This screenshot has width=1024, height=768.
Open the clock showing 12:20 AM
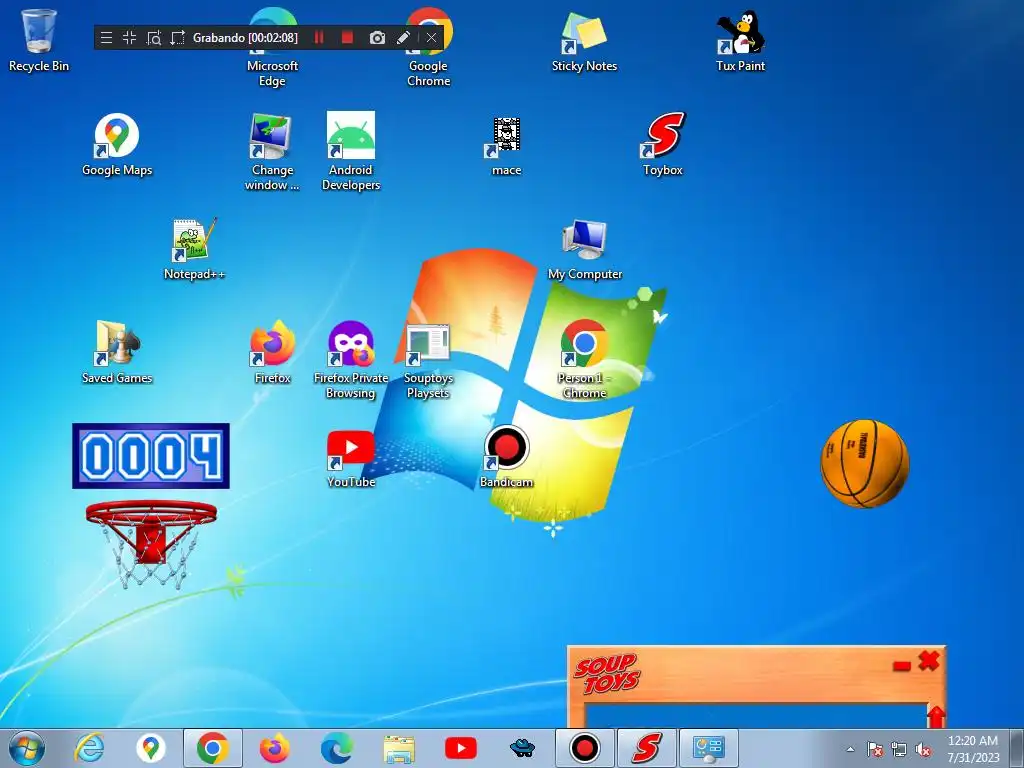click(973, 749)
